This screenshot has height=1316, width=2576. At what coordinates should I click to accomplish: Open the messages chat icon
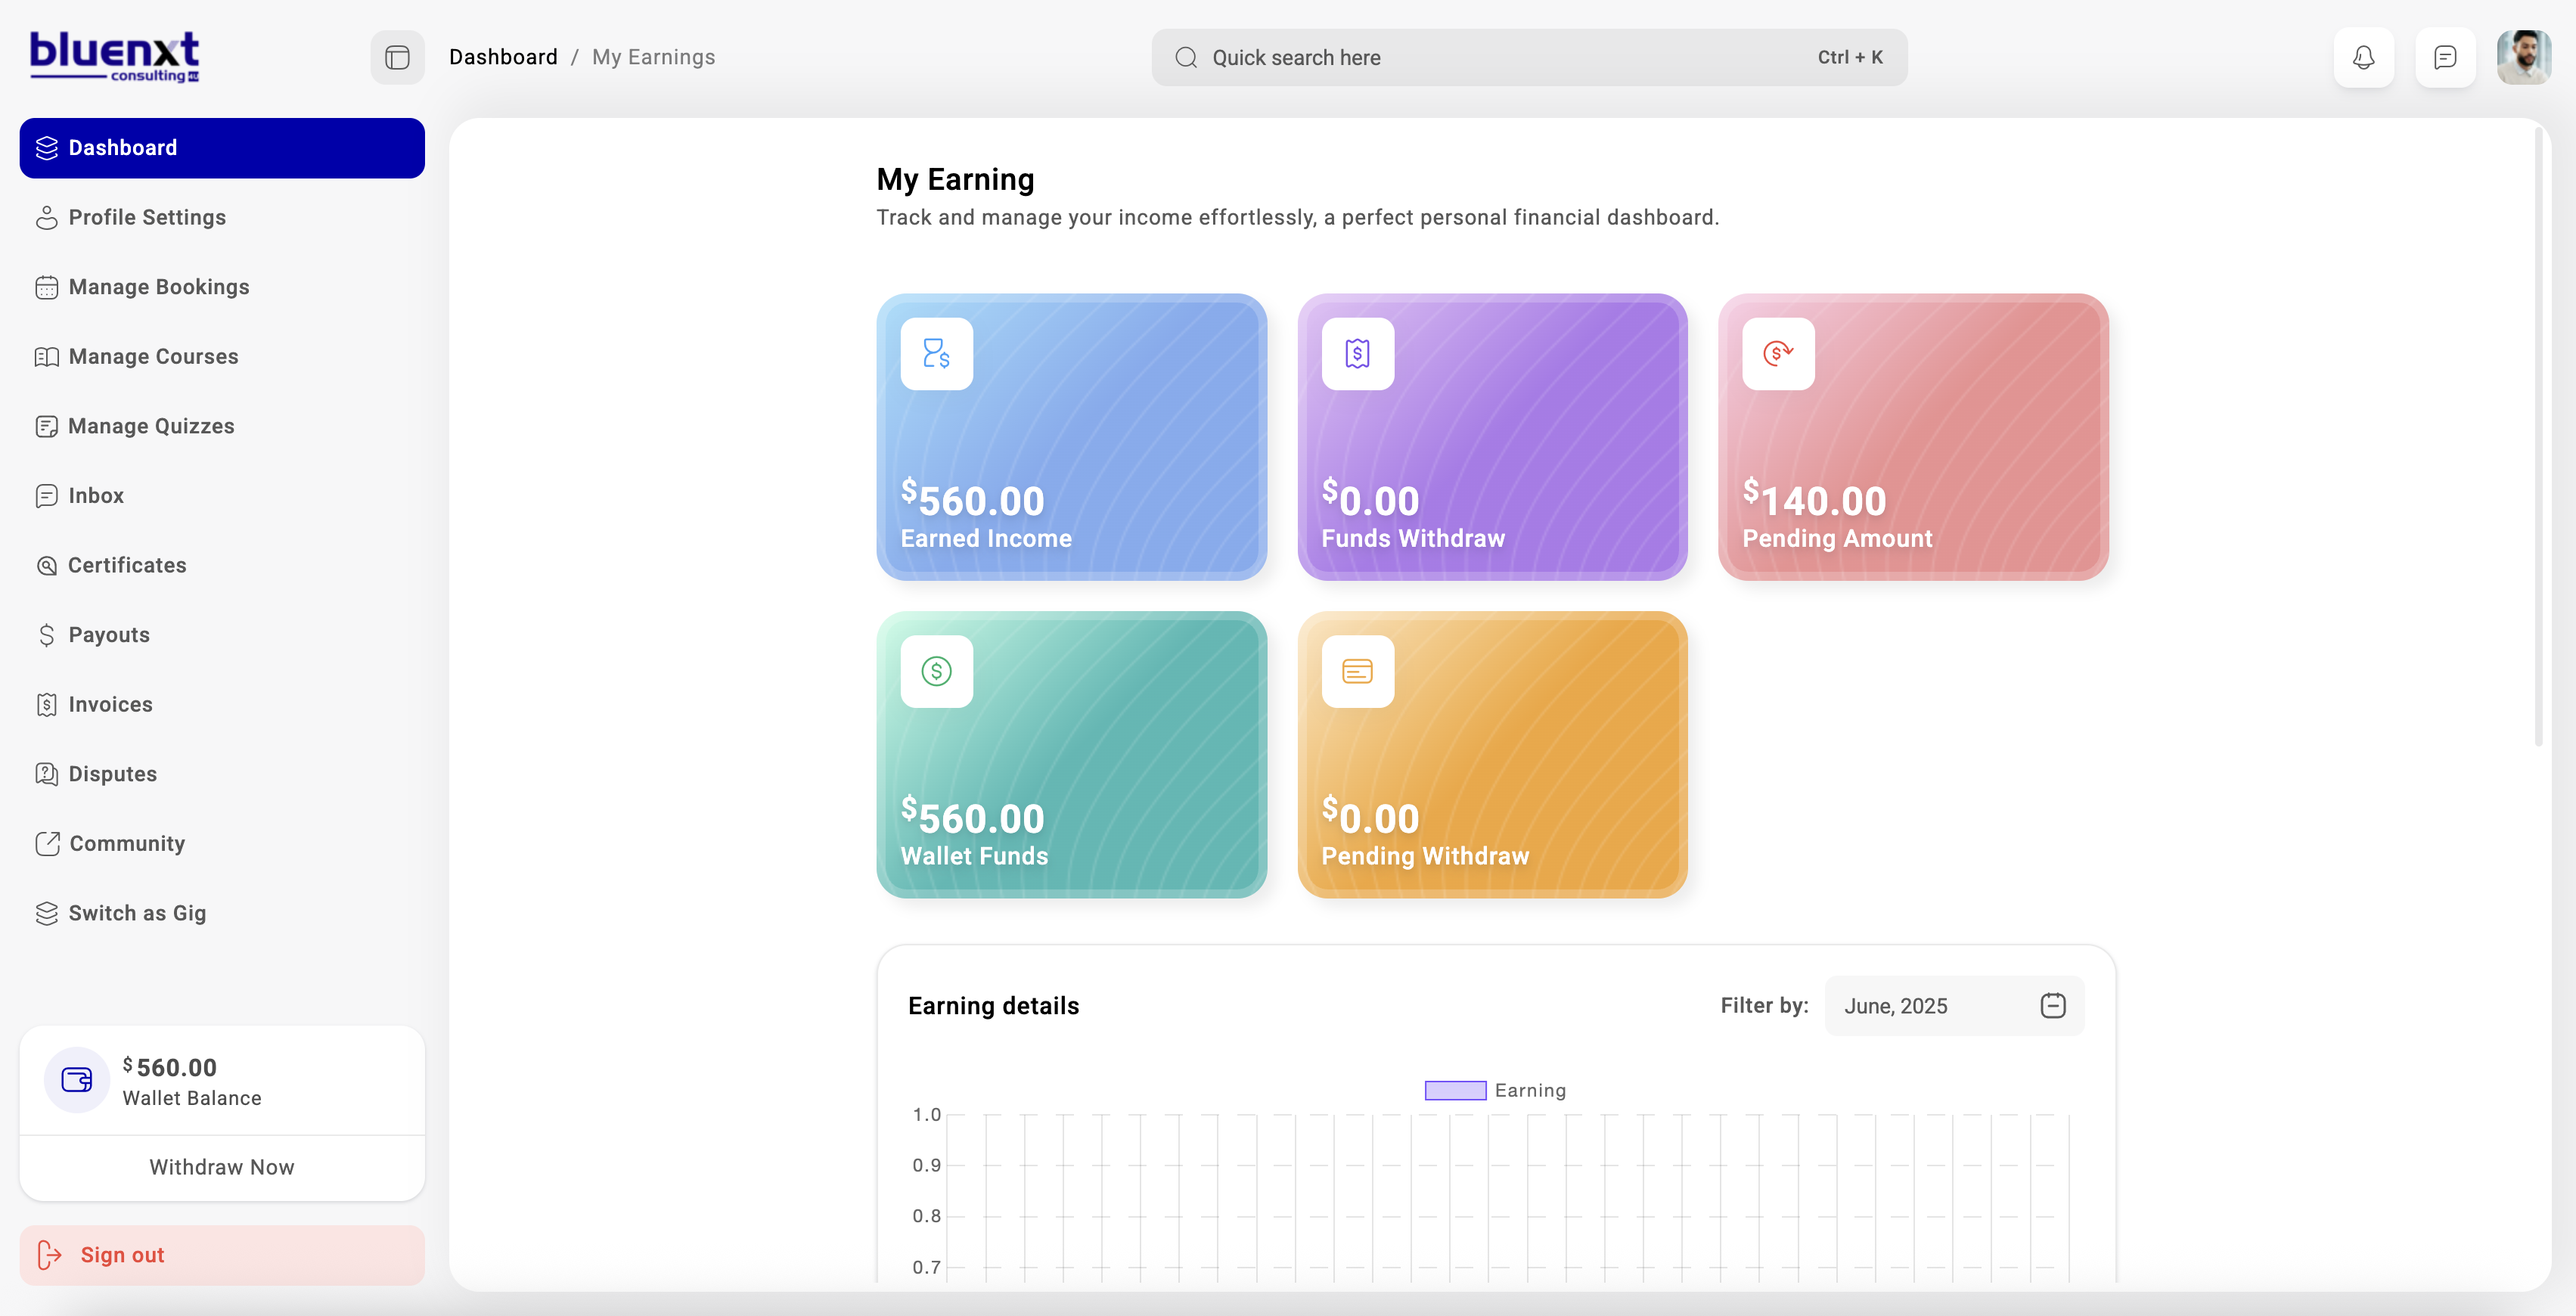pos(2444,57)
